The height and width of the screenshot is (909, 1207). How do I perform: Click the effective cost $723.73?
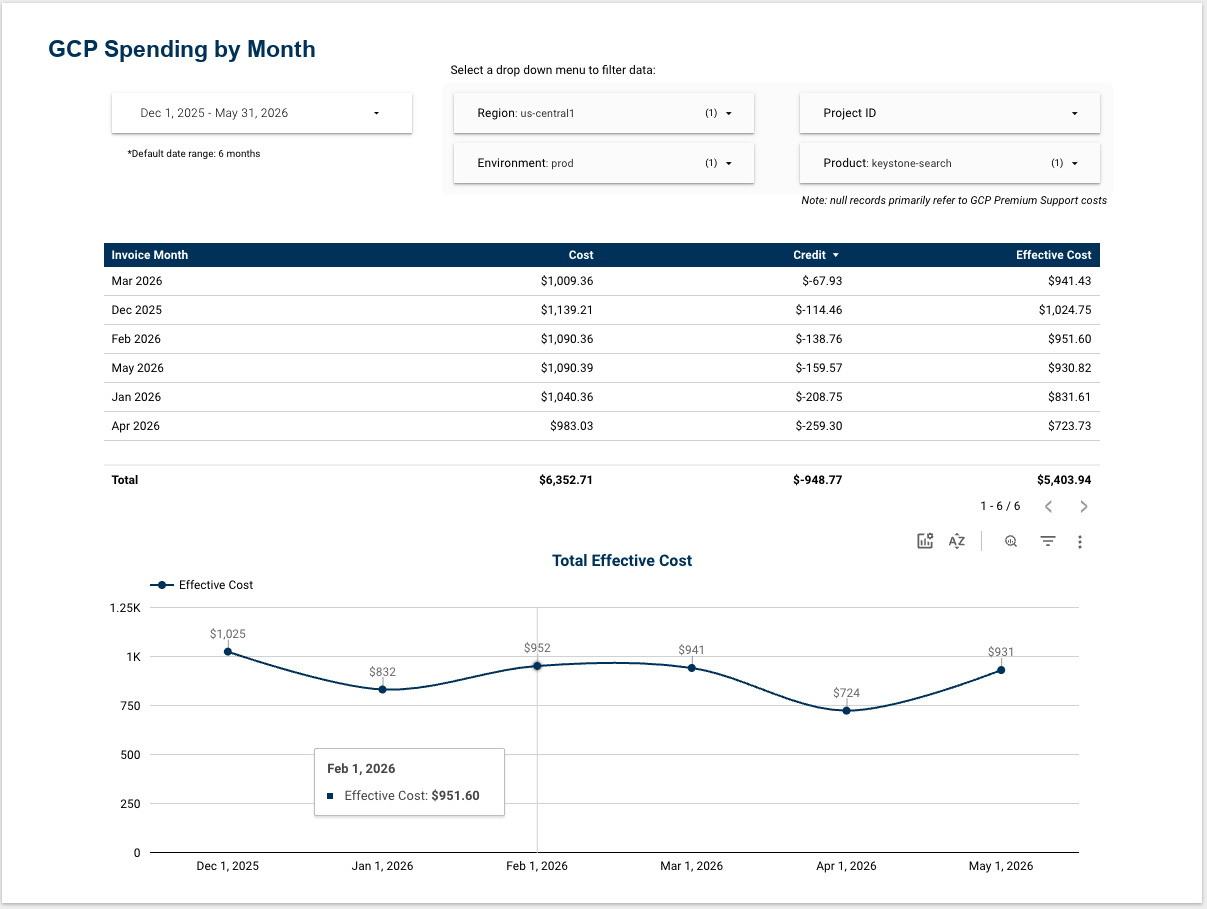(1070, 426)
